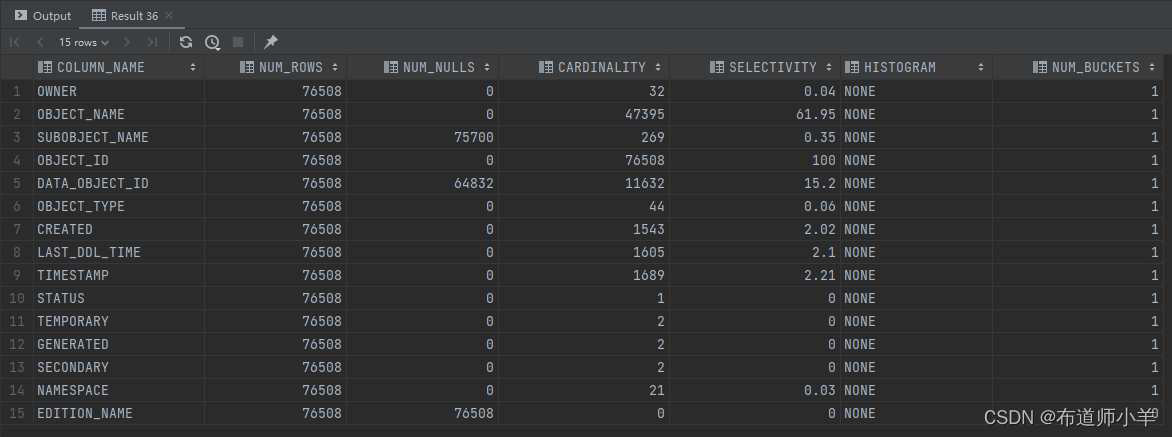Screen dimensions: 1172x437
Task: Open the auto-refresh clock icon
Action: pos(212,42)
